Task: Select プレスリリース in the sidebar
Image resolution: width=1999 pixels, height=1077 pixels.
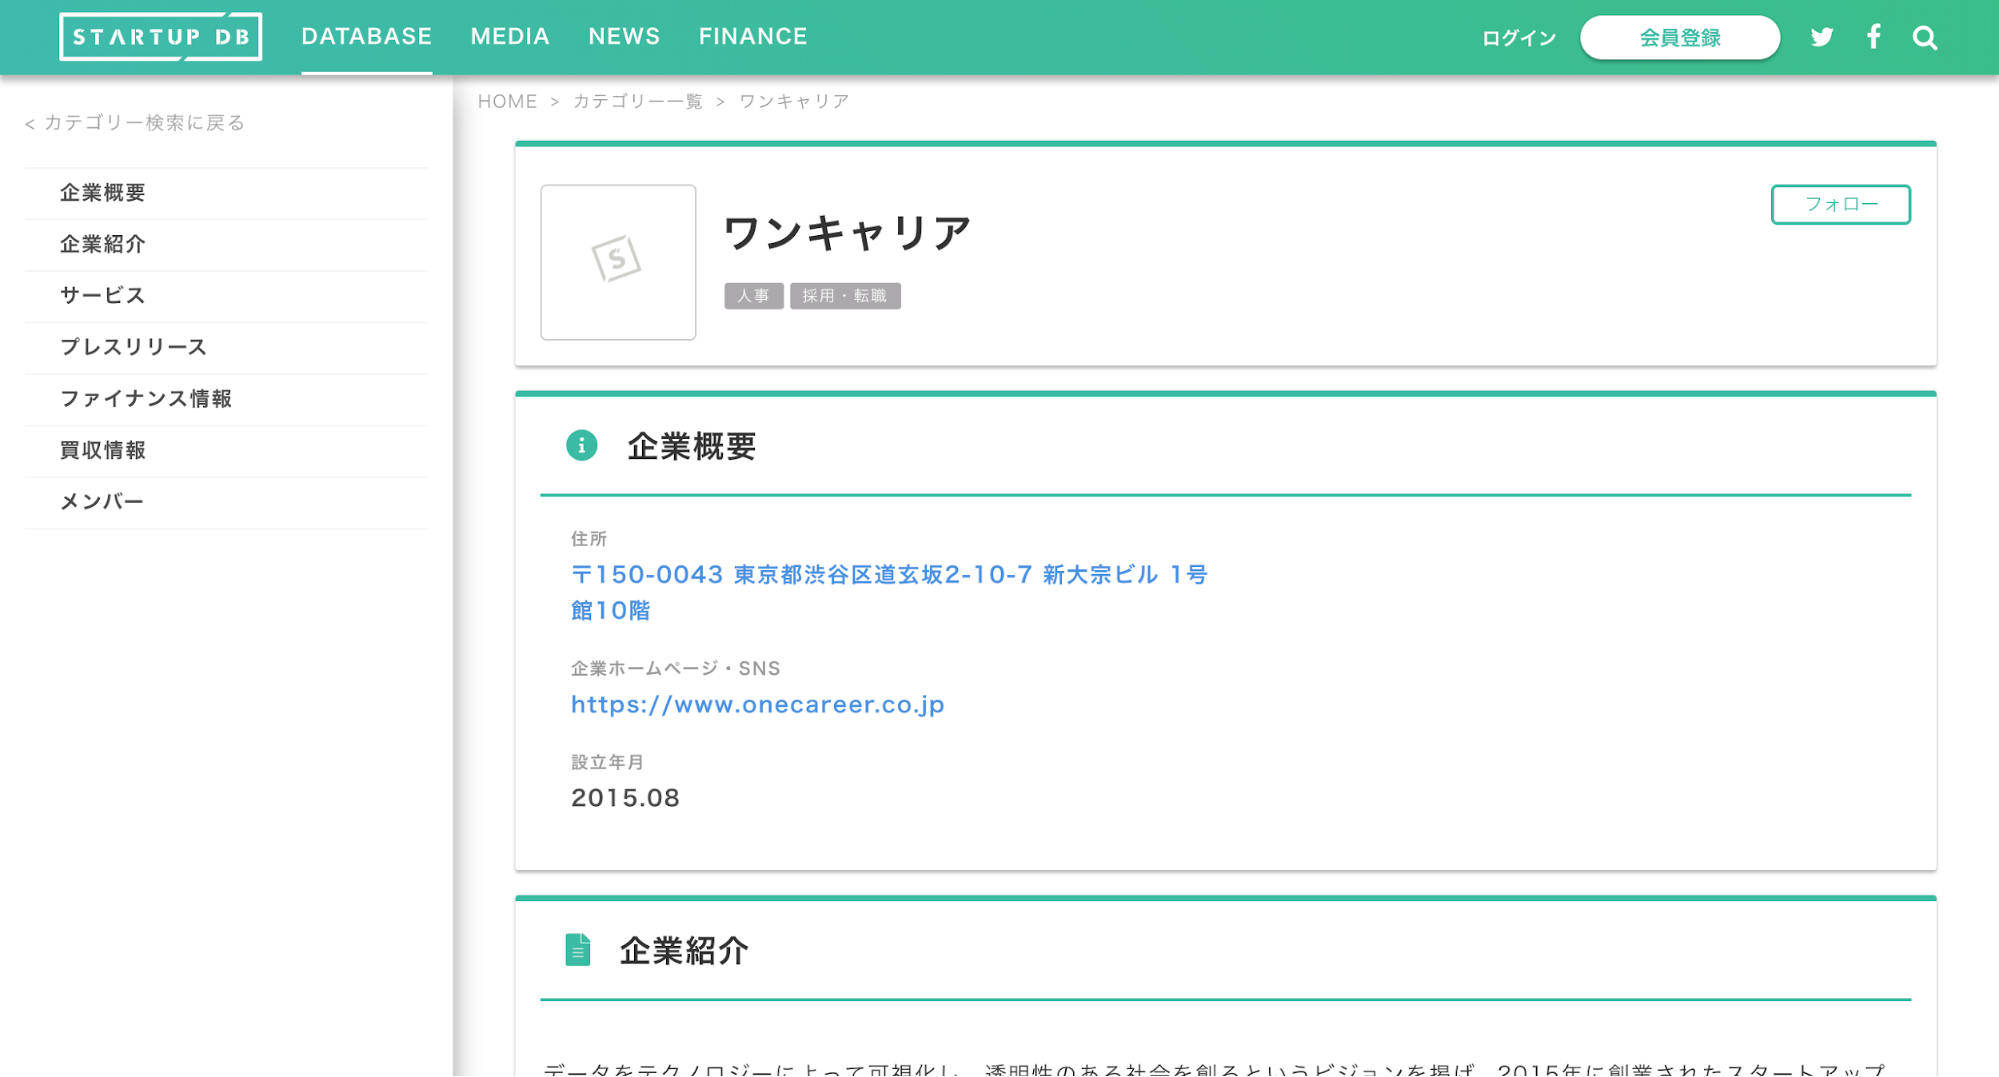Action: (226, 347)
